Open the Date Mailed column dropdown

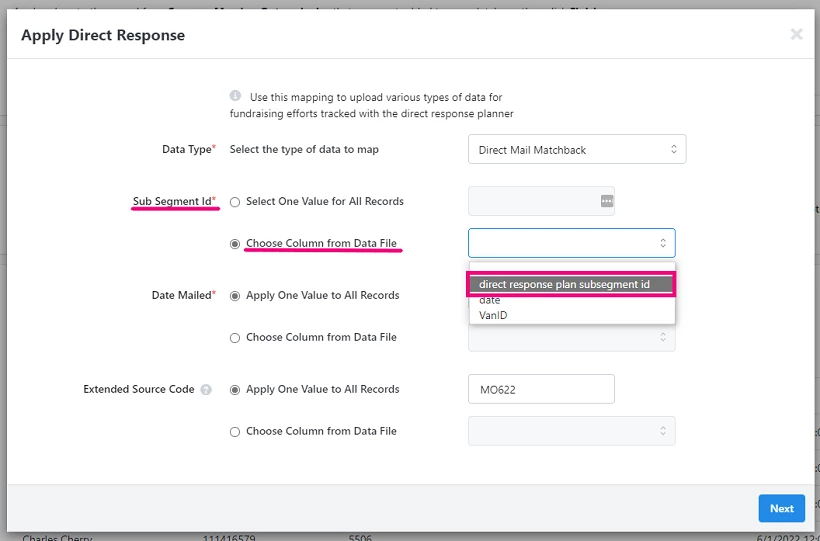pos(572,338)
